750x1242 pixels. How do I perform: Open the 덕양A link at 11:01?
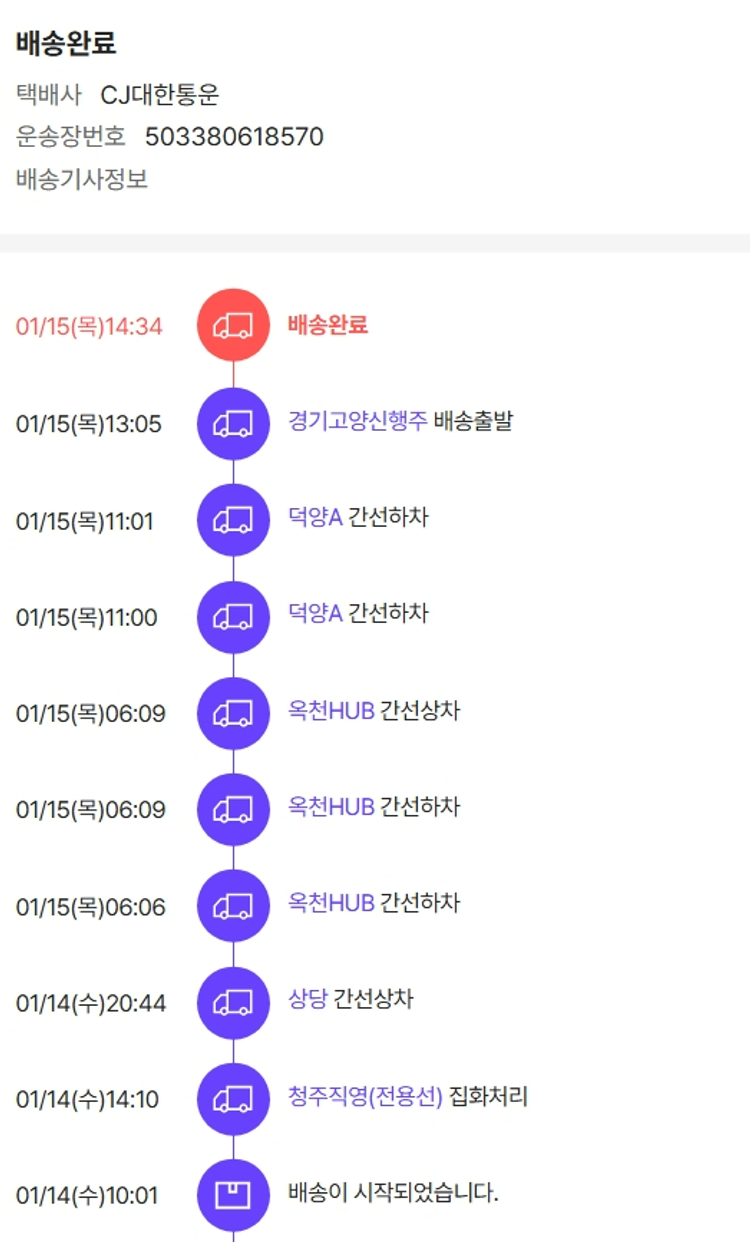pyautogui.click(x=315, y=518)
